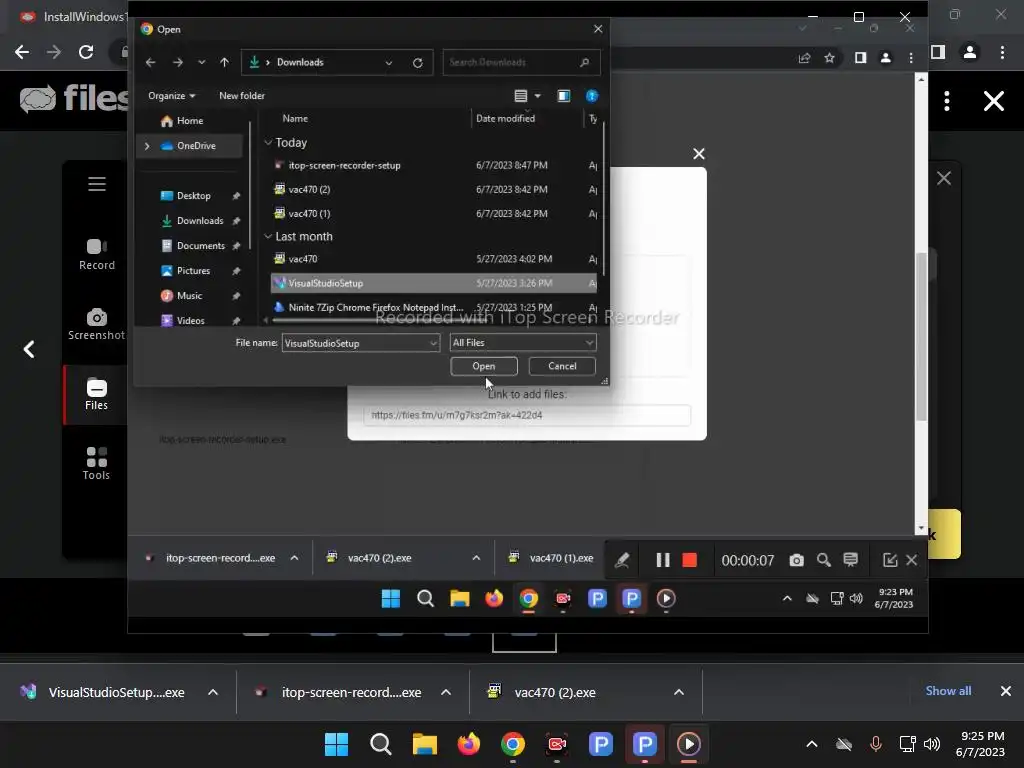Open Videos folder in navigation pane

point(183,320)
